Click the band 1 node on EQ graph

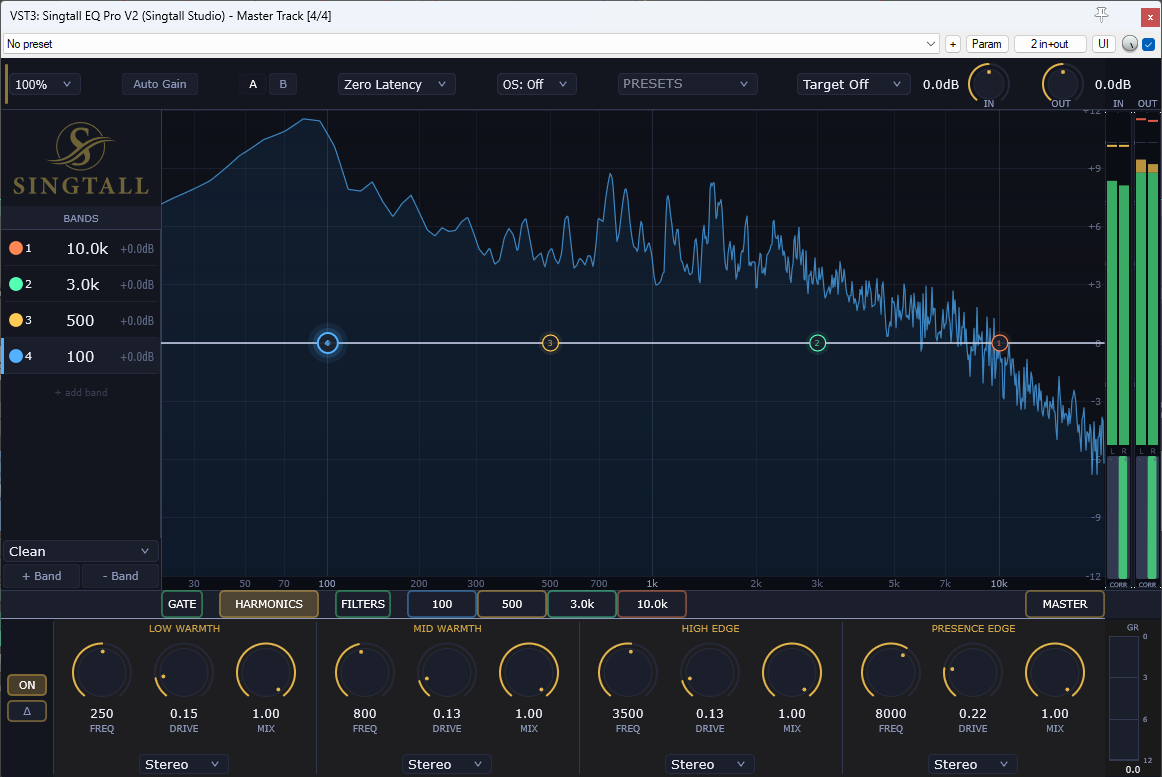[999, 343]
